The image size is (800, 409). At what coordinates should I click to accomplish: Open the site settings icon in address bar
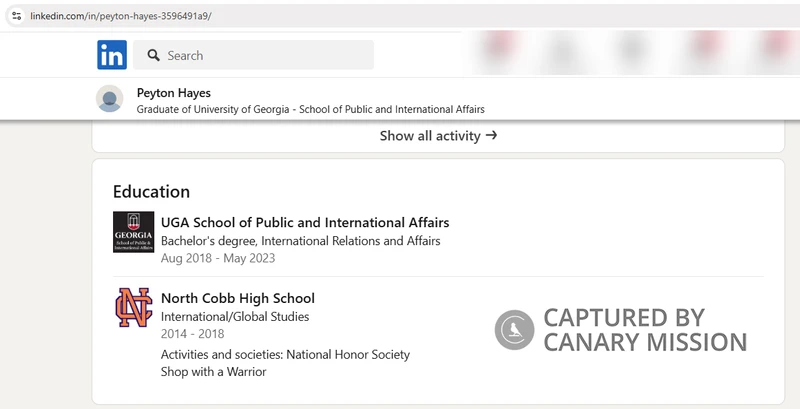16,16
